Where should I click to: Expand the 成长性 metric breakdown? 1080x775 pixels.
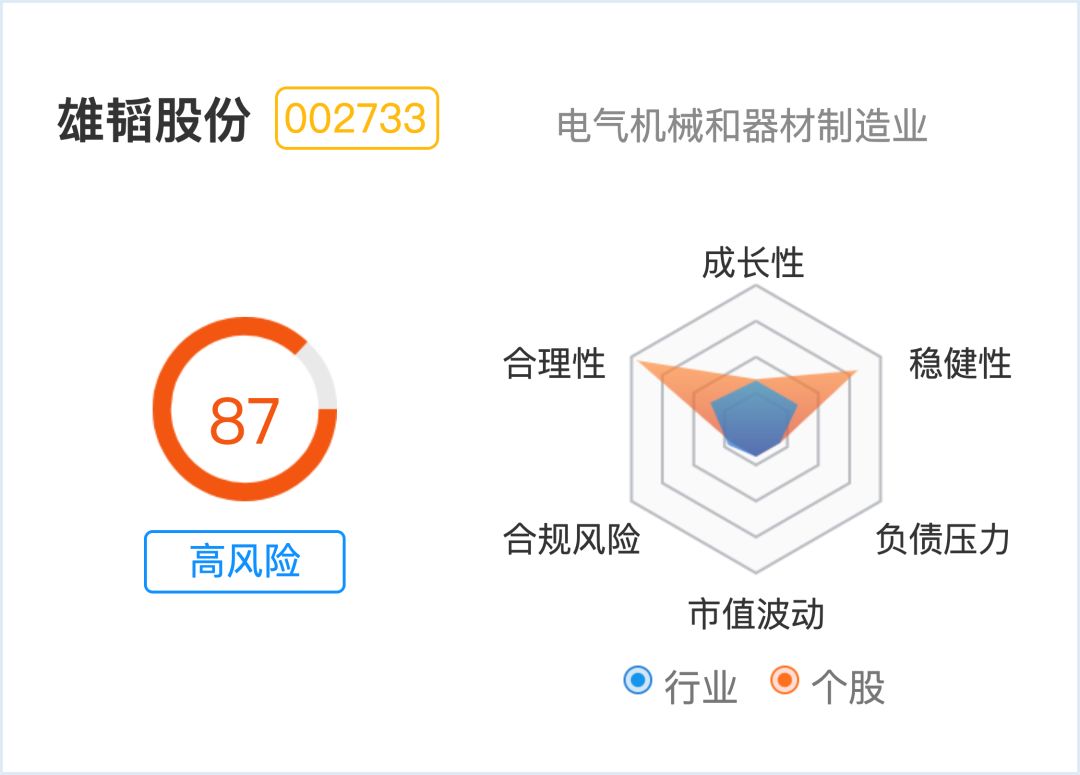coord(753,264)
